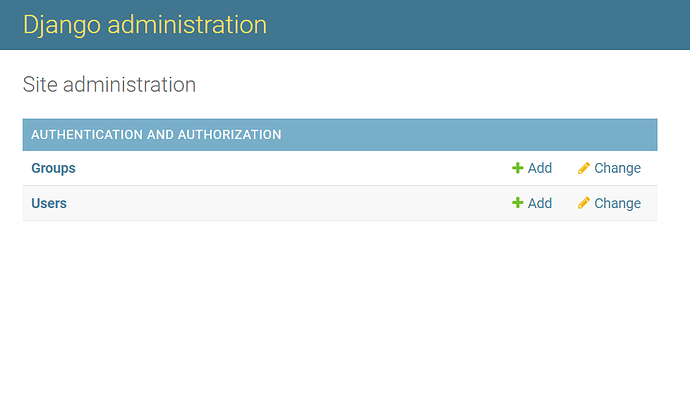Click the green plus icon in Users row
The height and width of the screenshot is (412, 690).
pos(518,203)
